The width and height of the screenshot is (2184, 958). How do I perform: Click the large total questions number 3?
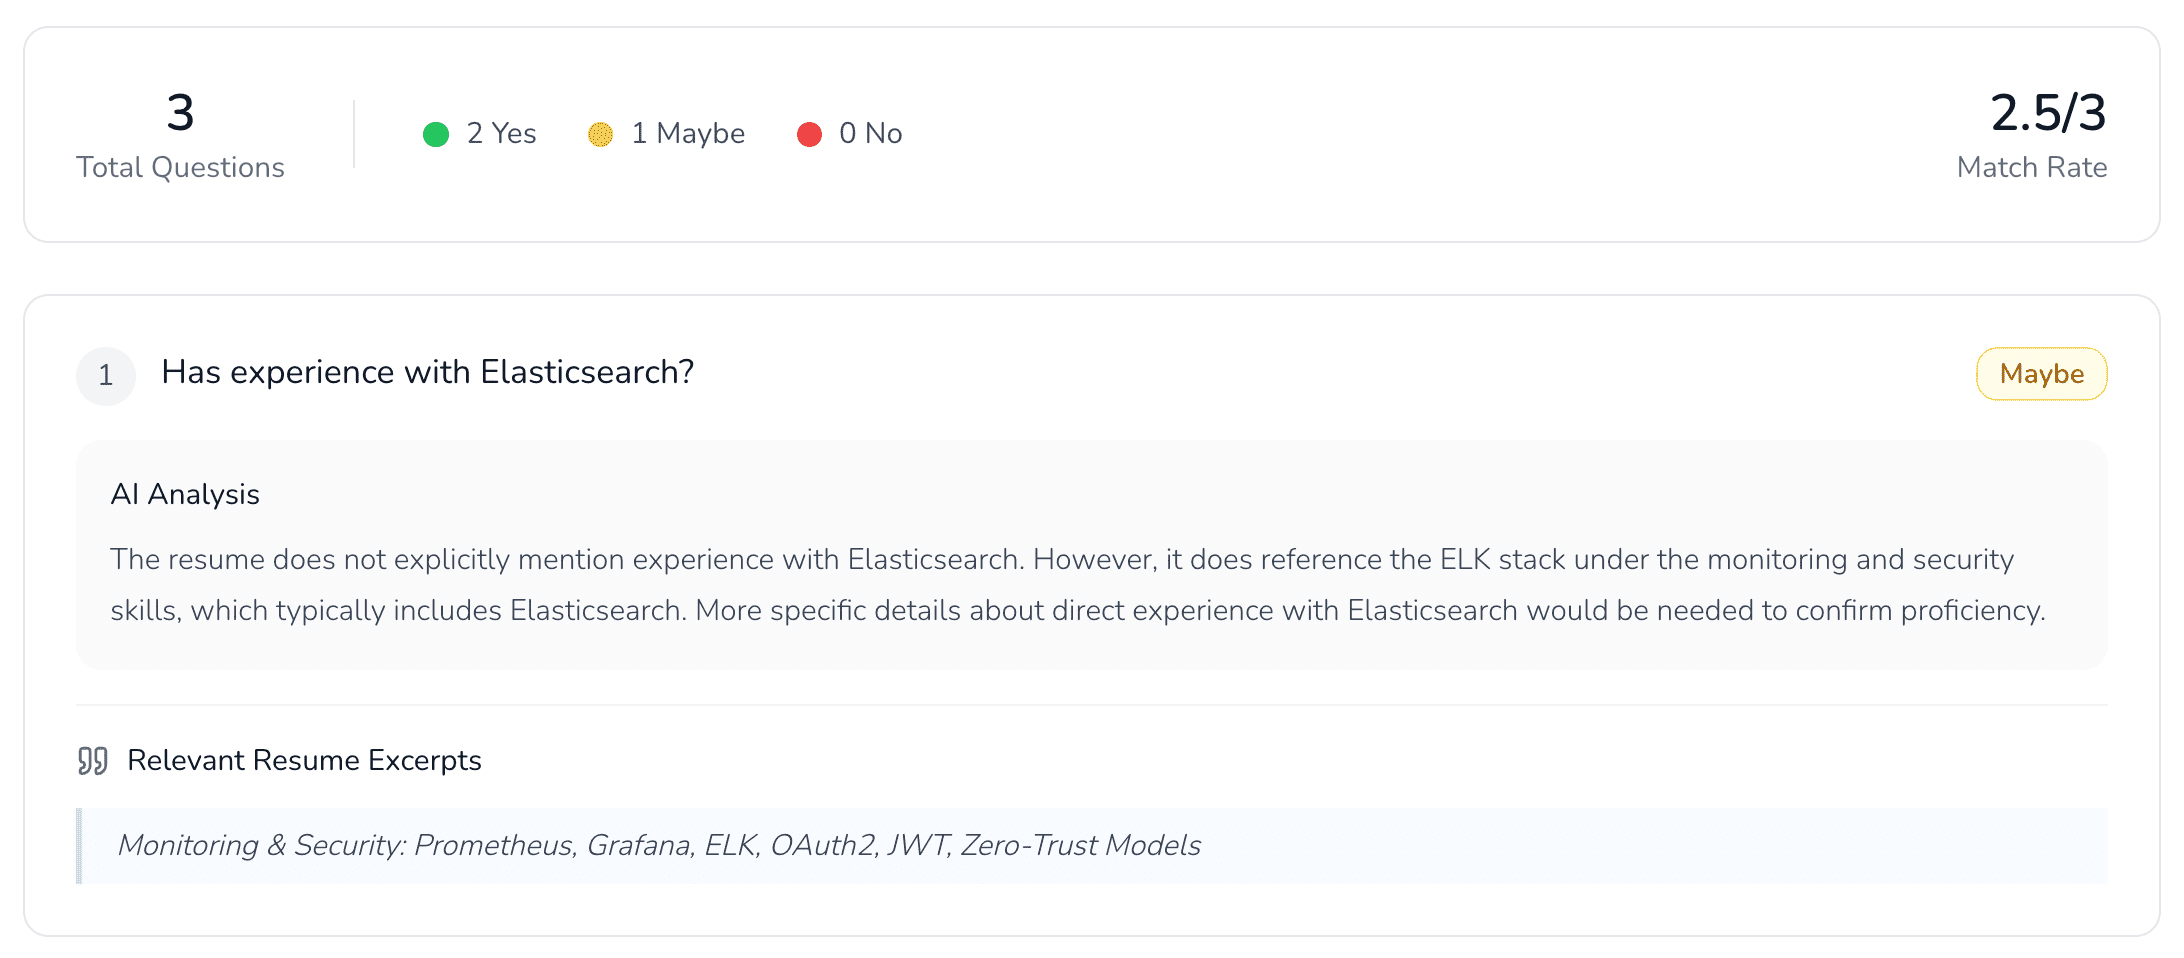pos(180,112)
